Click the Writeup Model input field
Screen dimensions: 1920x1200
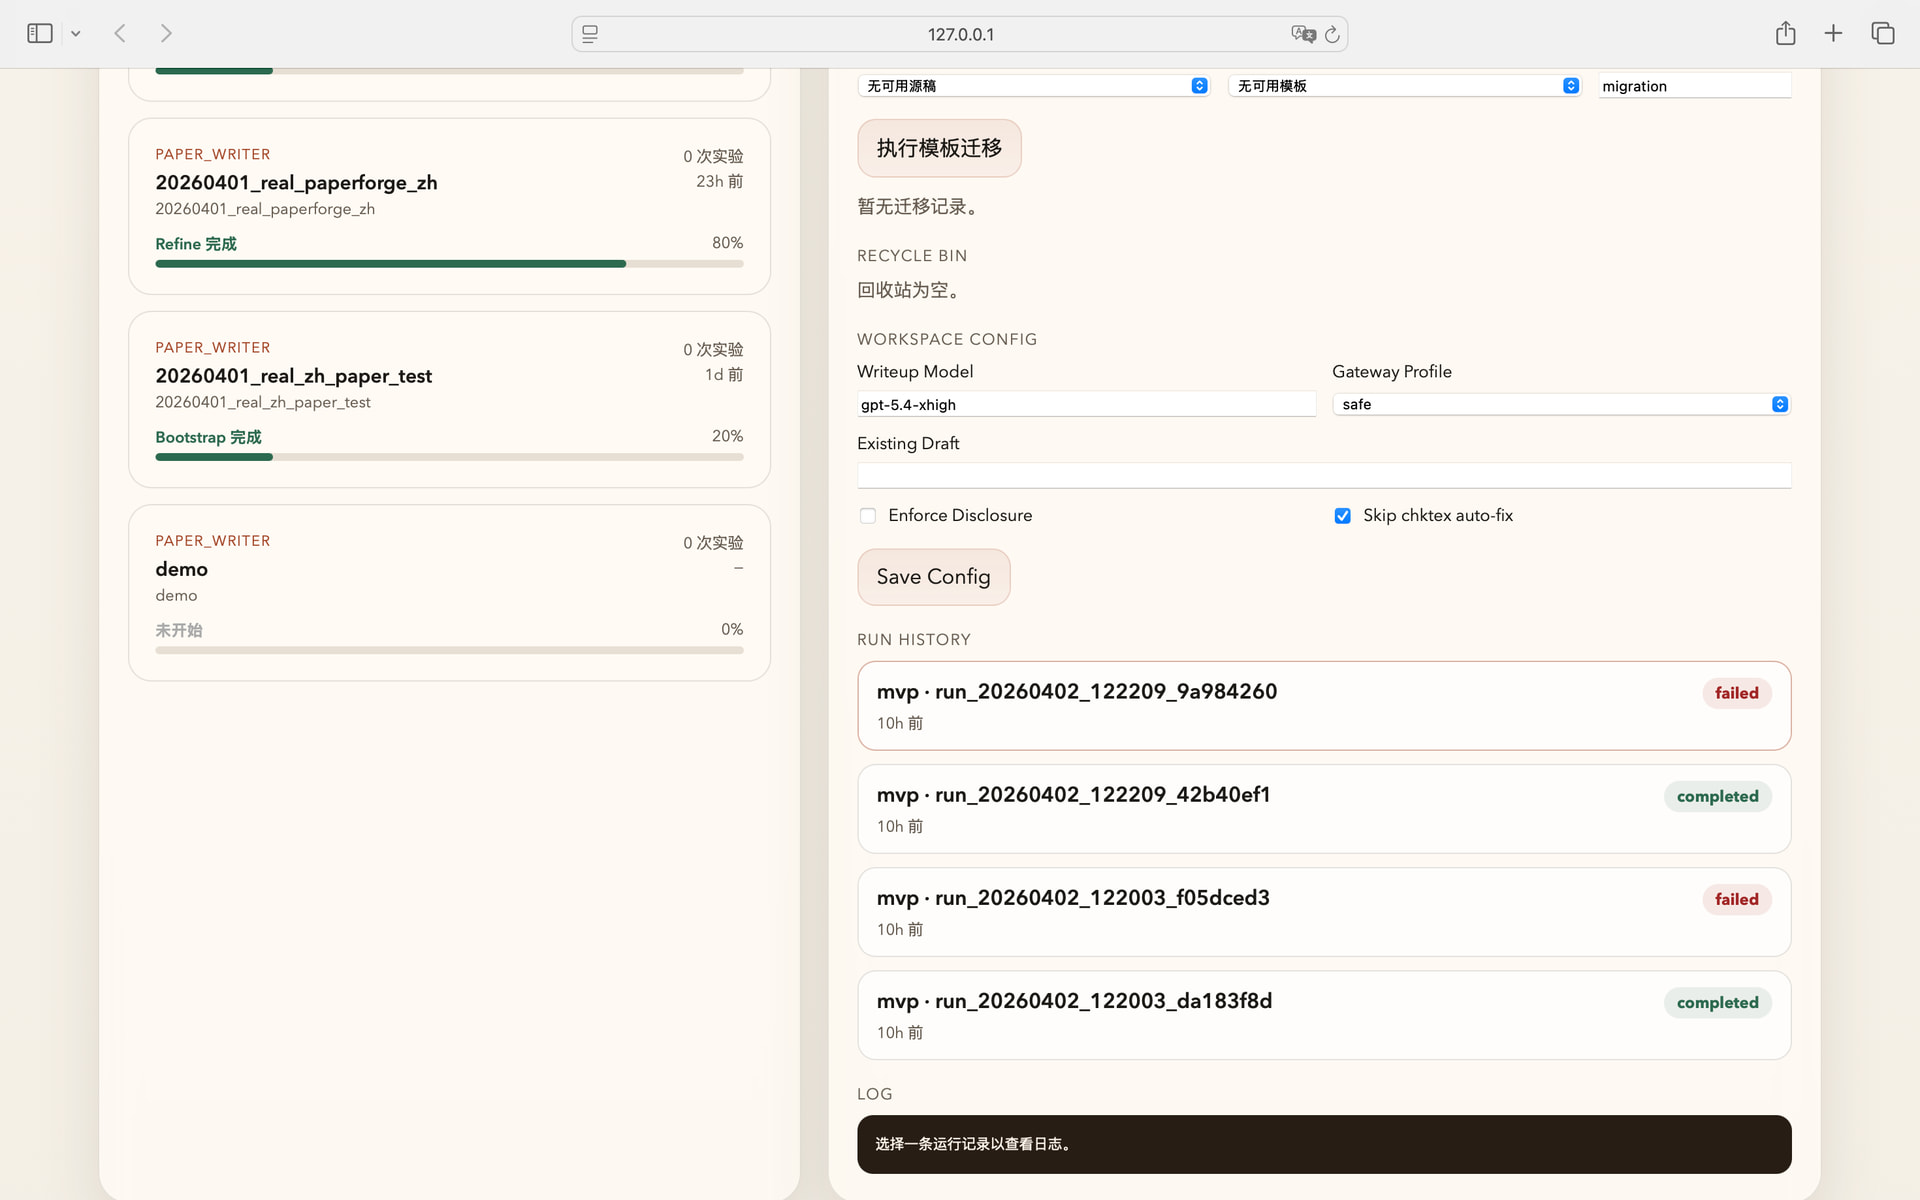(x=1086, y=404)
